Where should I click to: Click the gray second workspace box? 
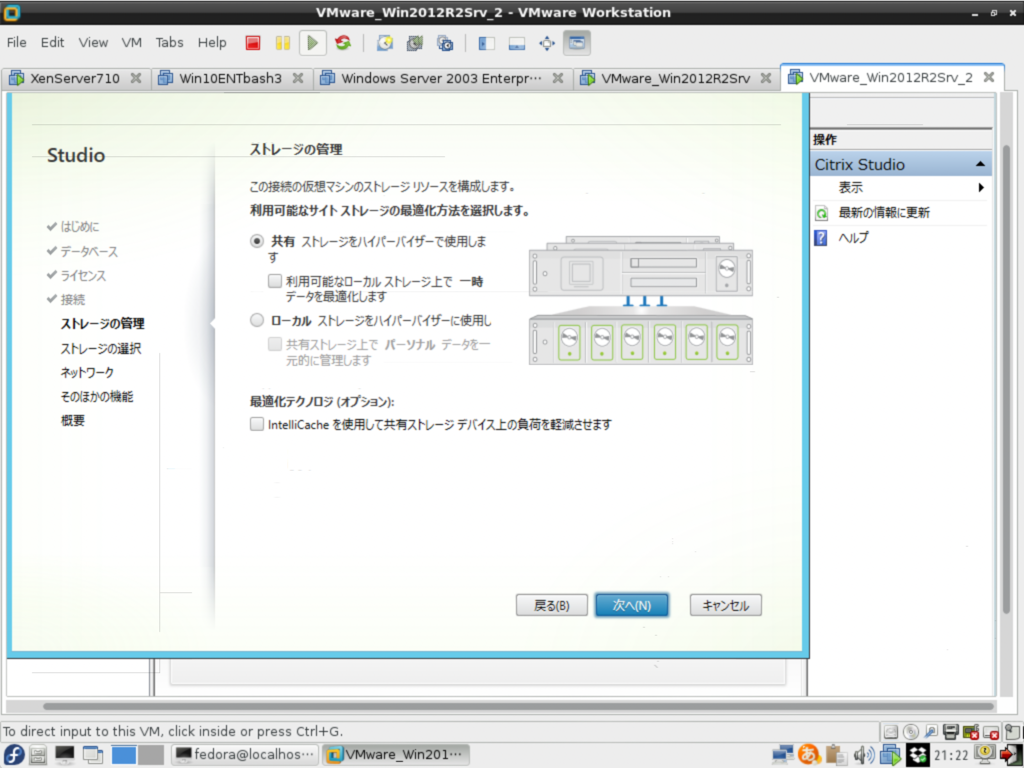click(151, 755)
